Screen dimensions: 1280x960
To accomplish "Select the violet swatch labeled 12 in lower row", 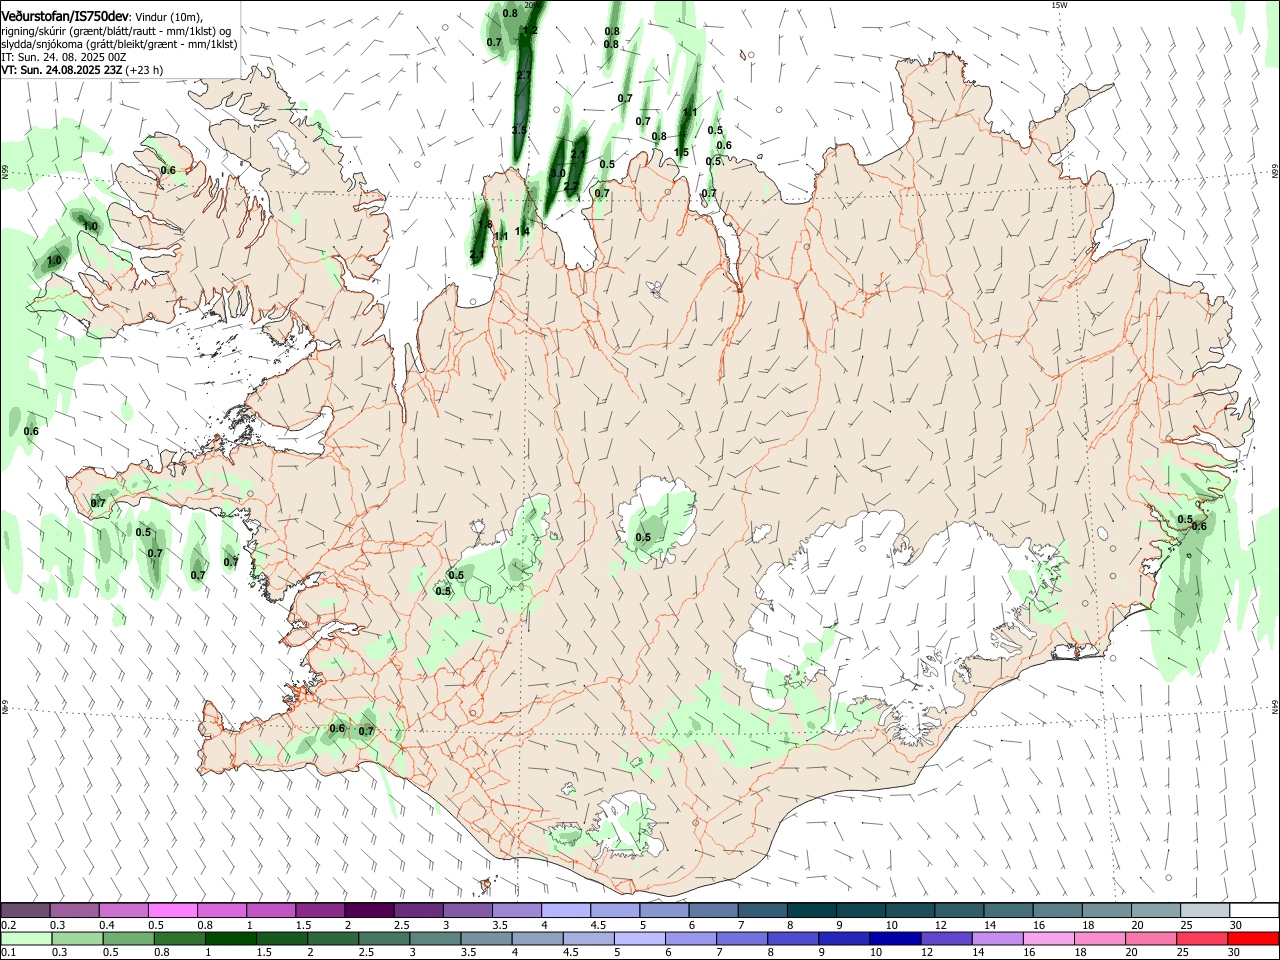I will point(947,938).
